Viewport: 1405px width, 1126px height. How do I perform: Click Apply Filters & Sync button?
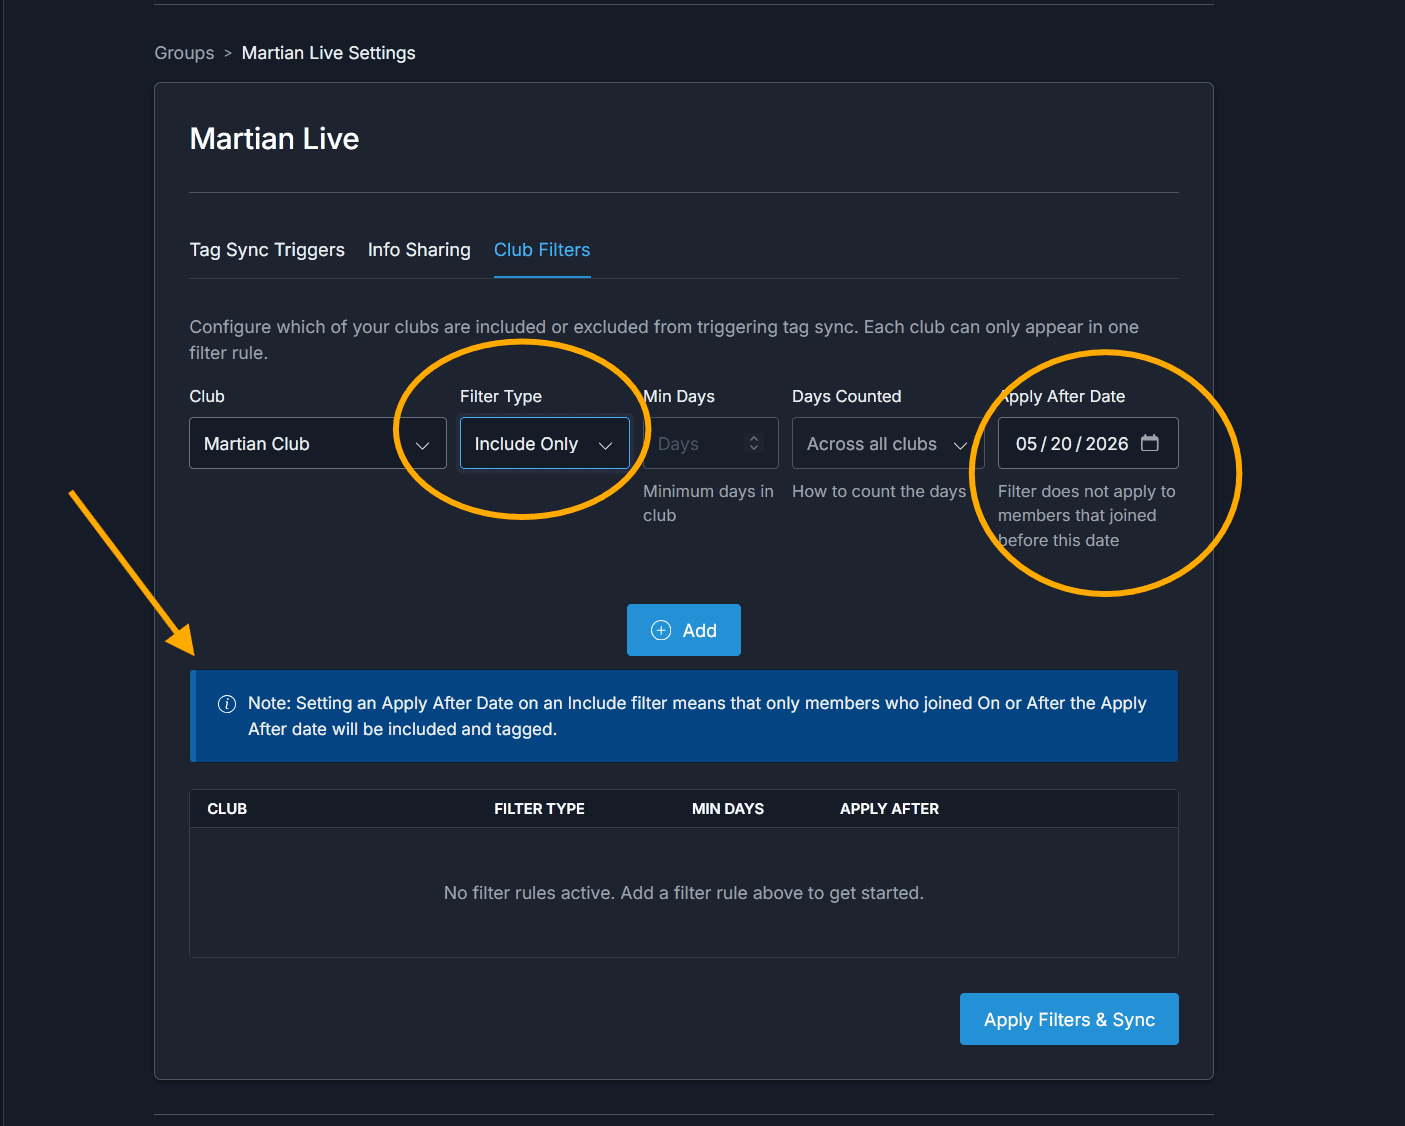pos(1069,1019)
